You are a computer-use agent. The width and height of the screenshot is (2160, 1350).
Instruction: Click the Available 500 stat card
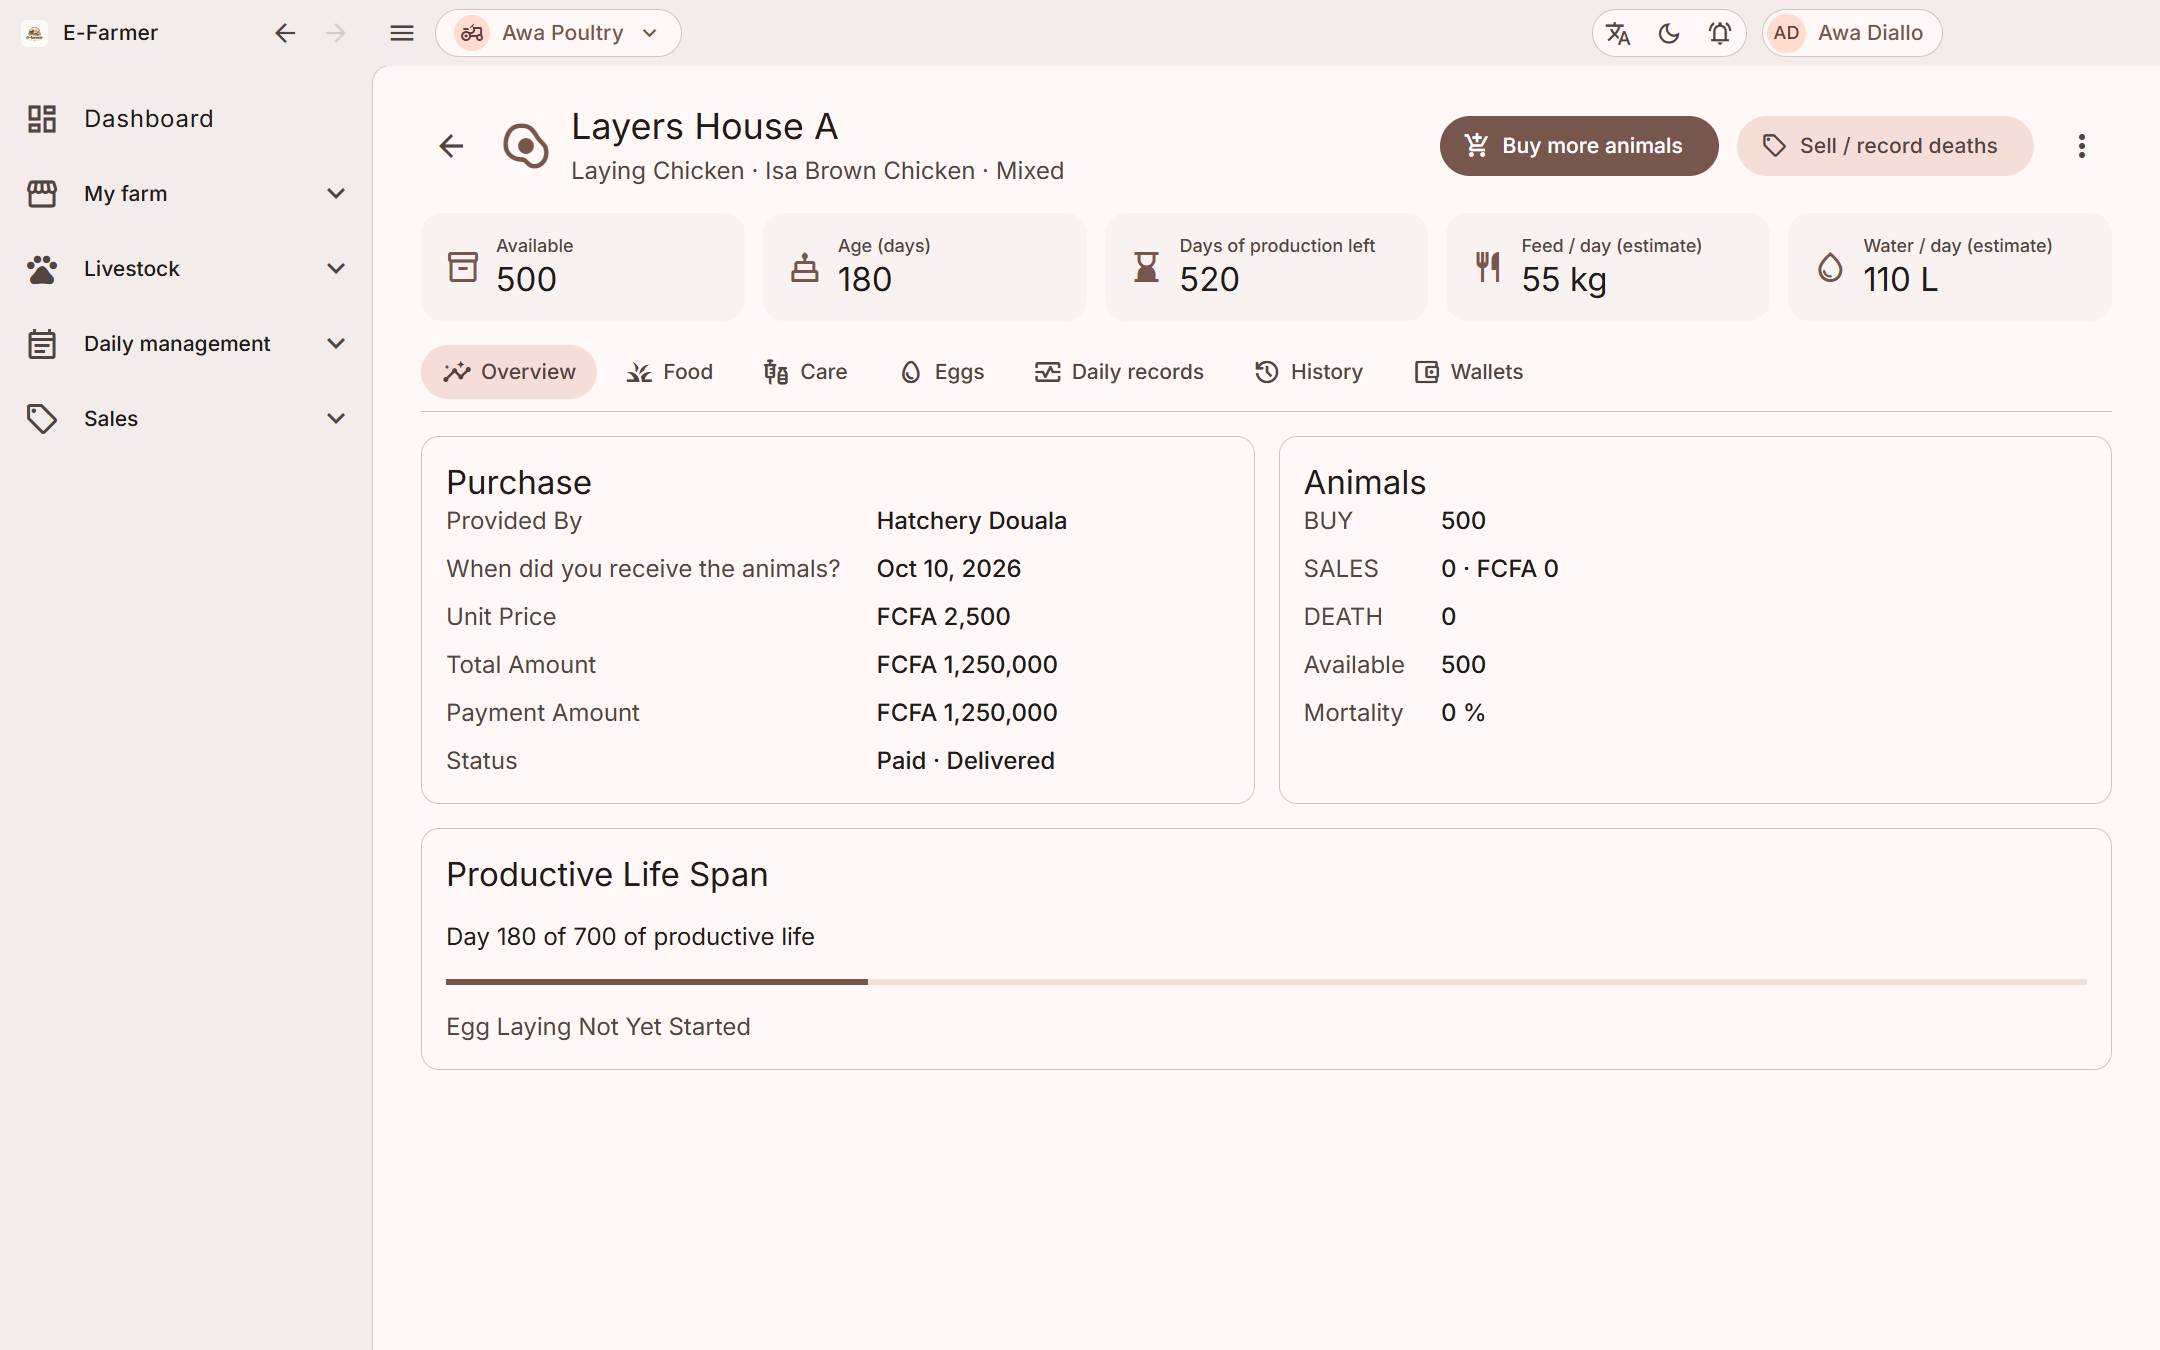tap(583, 267)
